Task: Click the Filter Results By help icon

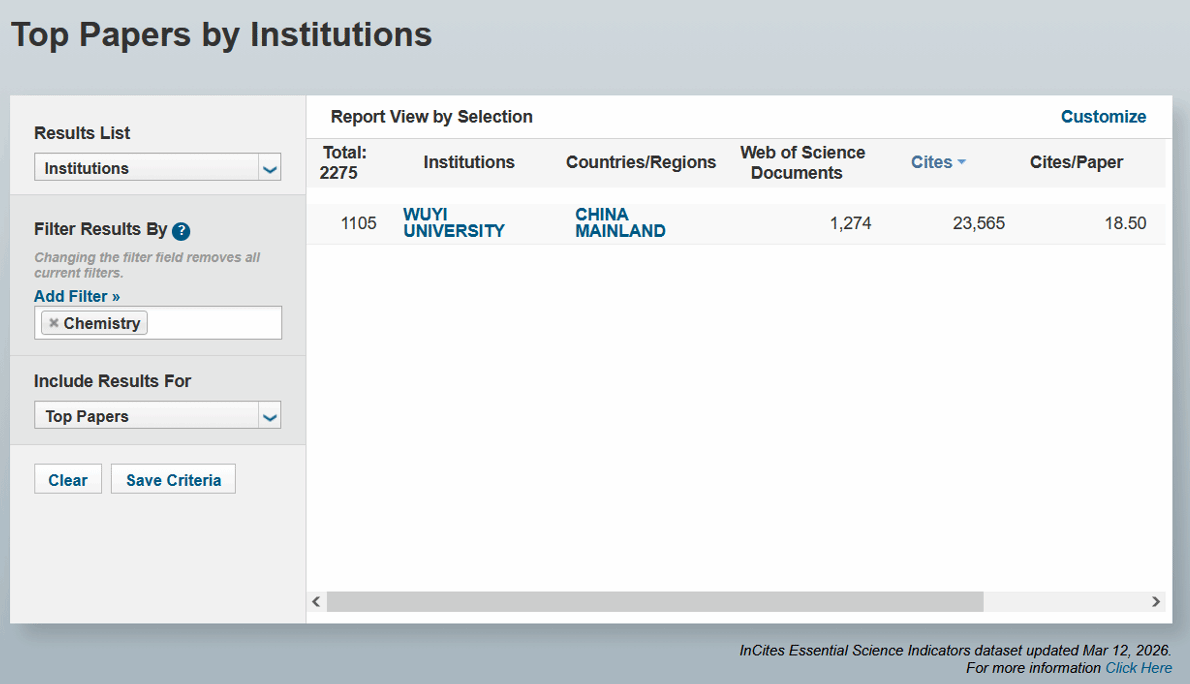Action: [x=181, y=231]
